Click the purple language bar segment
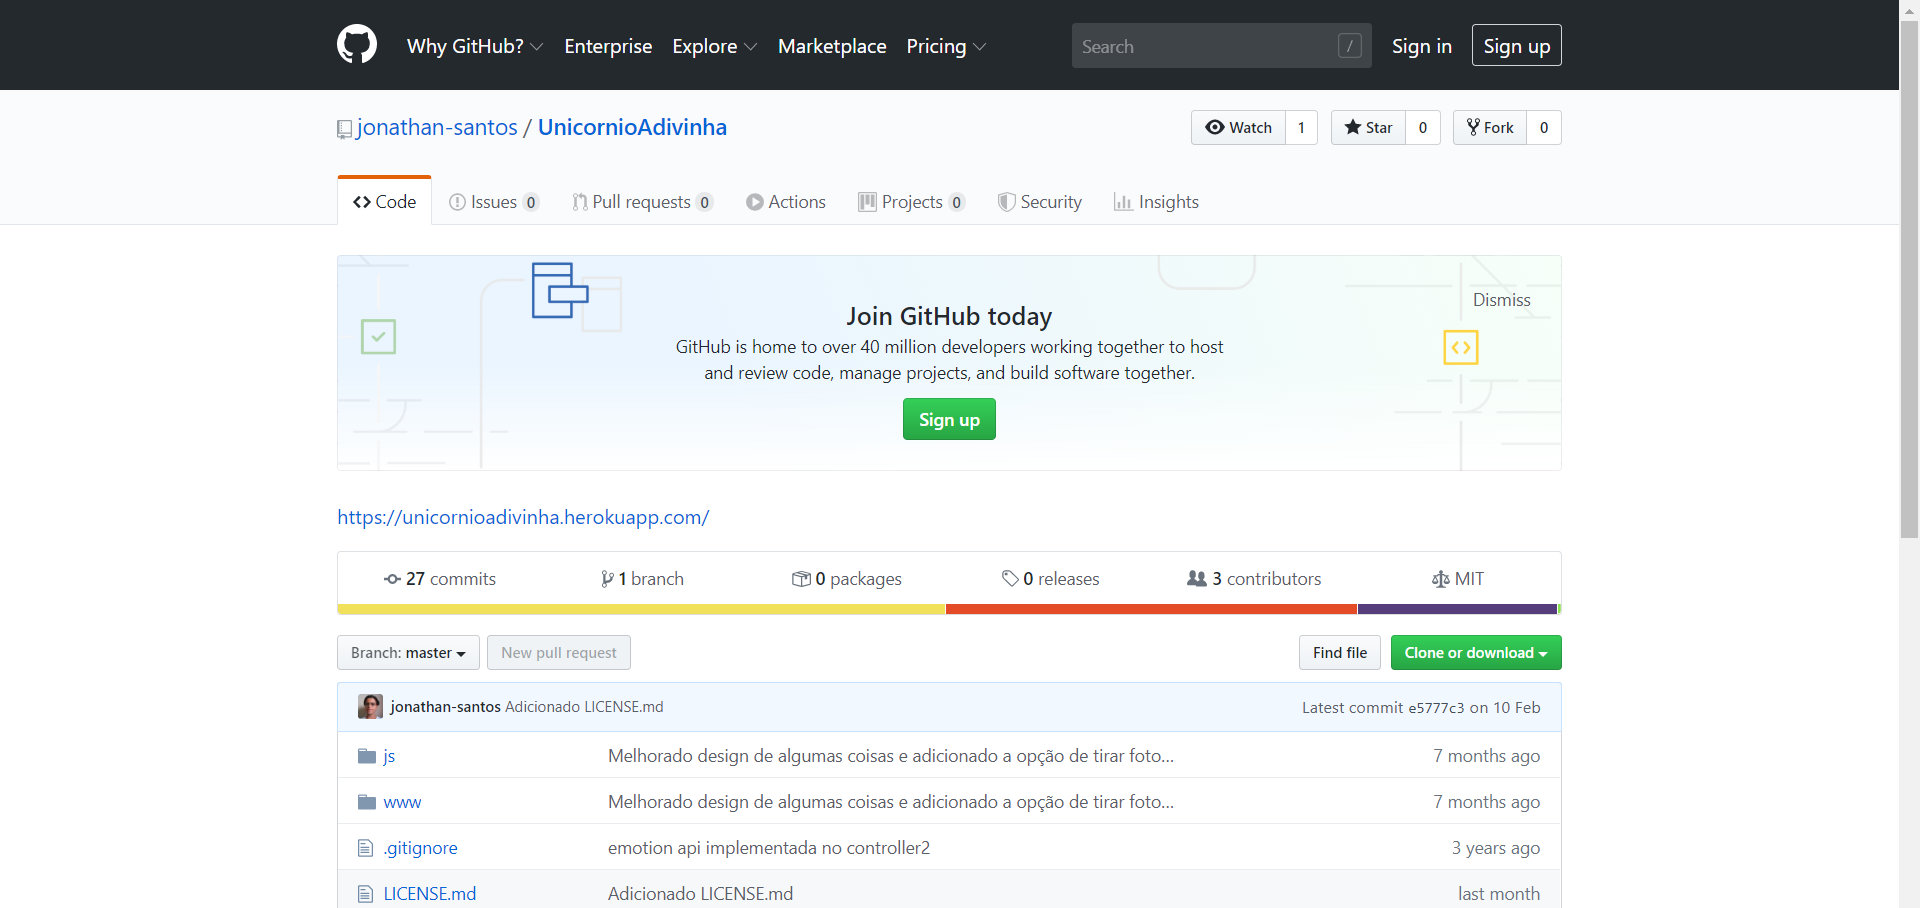This screenshot has width=1920, height=908. (x=1457, y=609)
